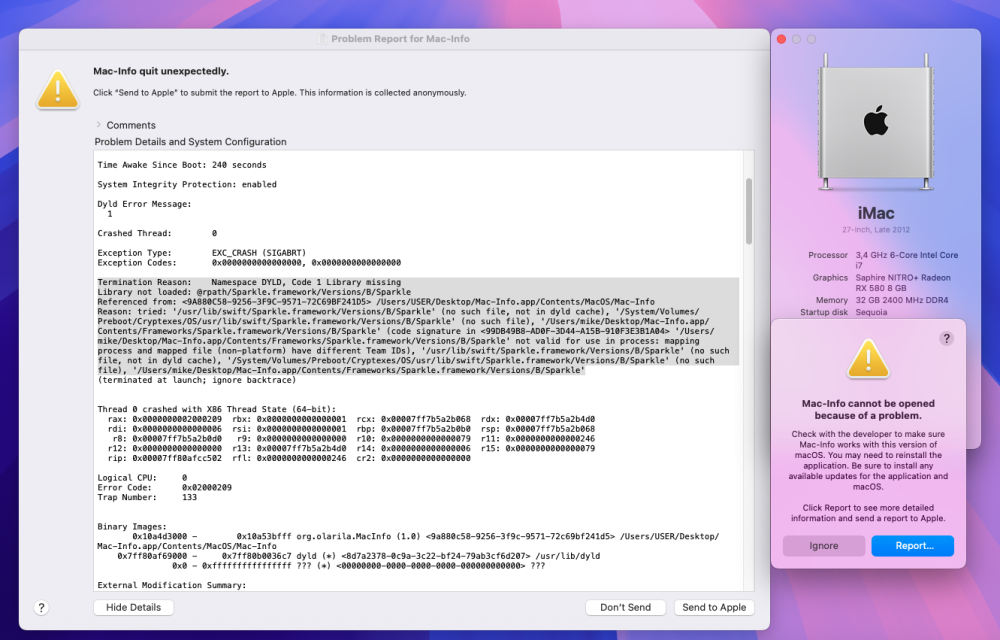Click 'Crashed Thread: 0' line
The image size is (1000, 640).
[157, 233]
